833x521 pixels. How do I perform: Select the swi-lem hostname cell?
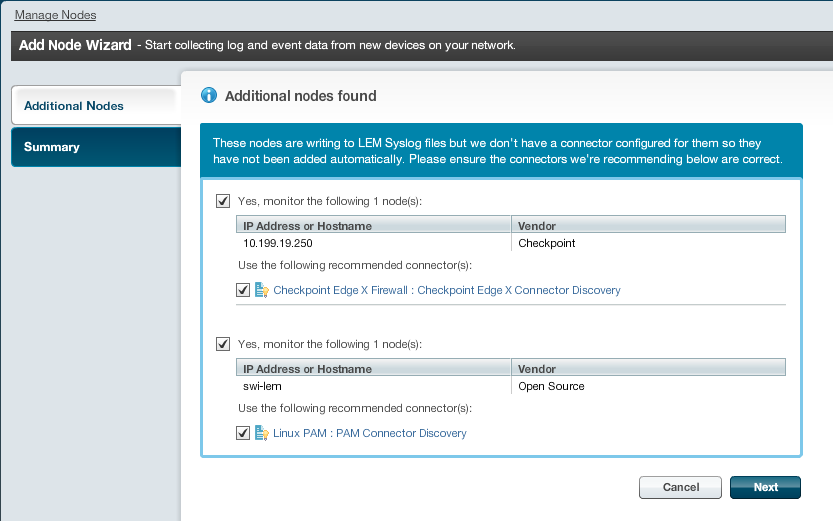click(x=373, y=386)
